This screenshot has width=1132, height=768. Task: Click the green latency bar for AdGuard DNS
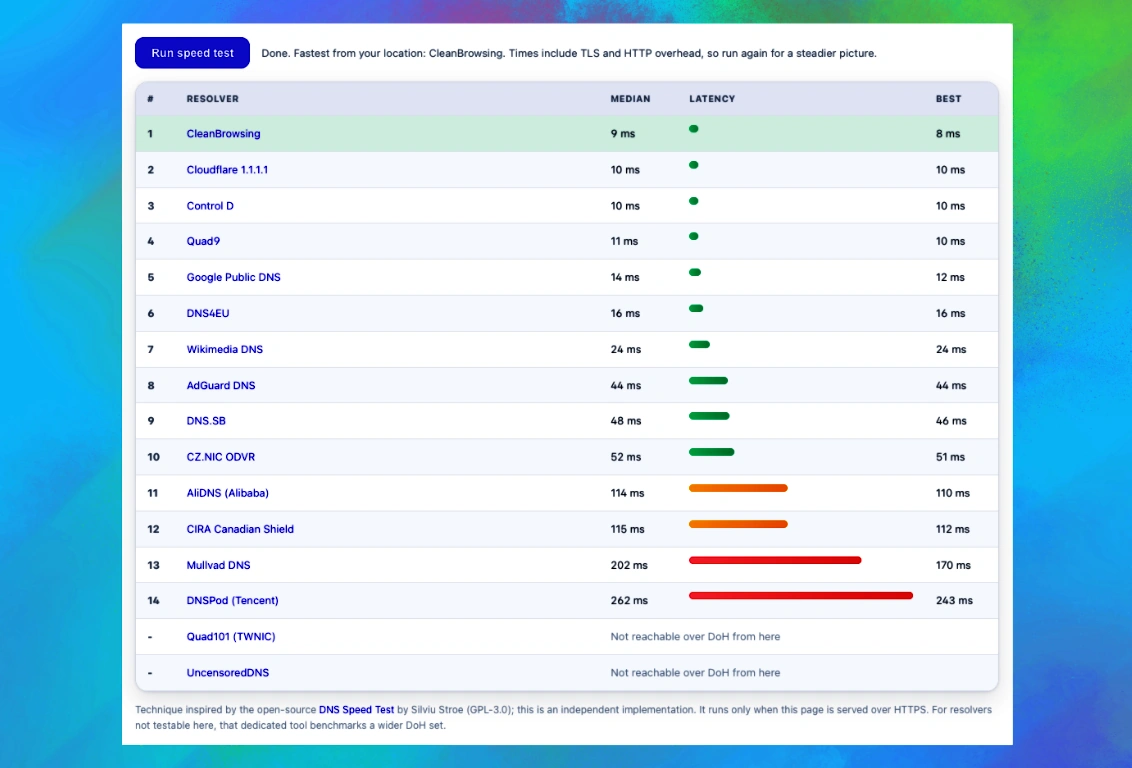point(708,380)
